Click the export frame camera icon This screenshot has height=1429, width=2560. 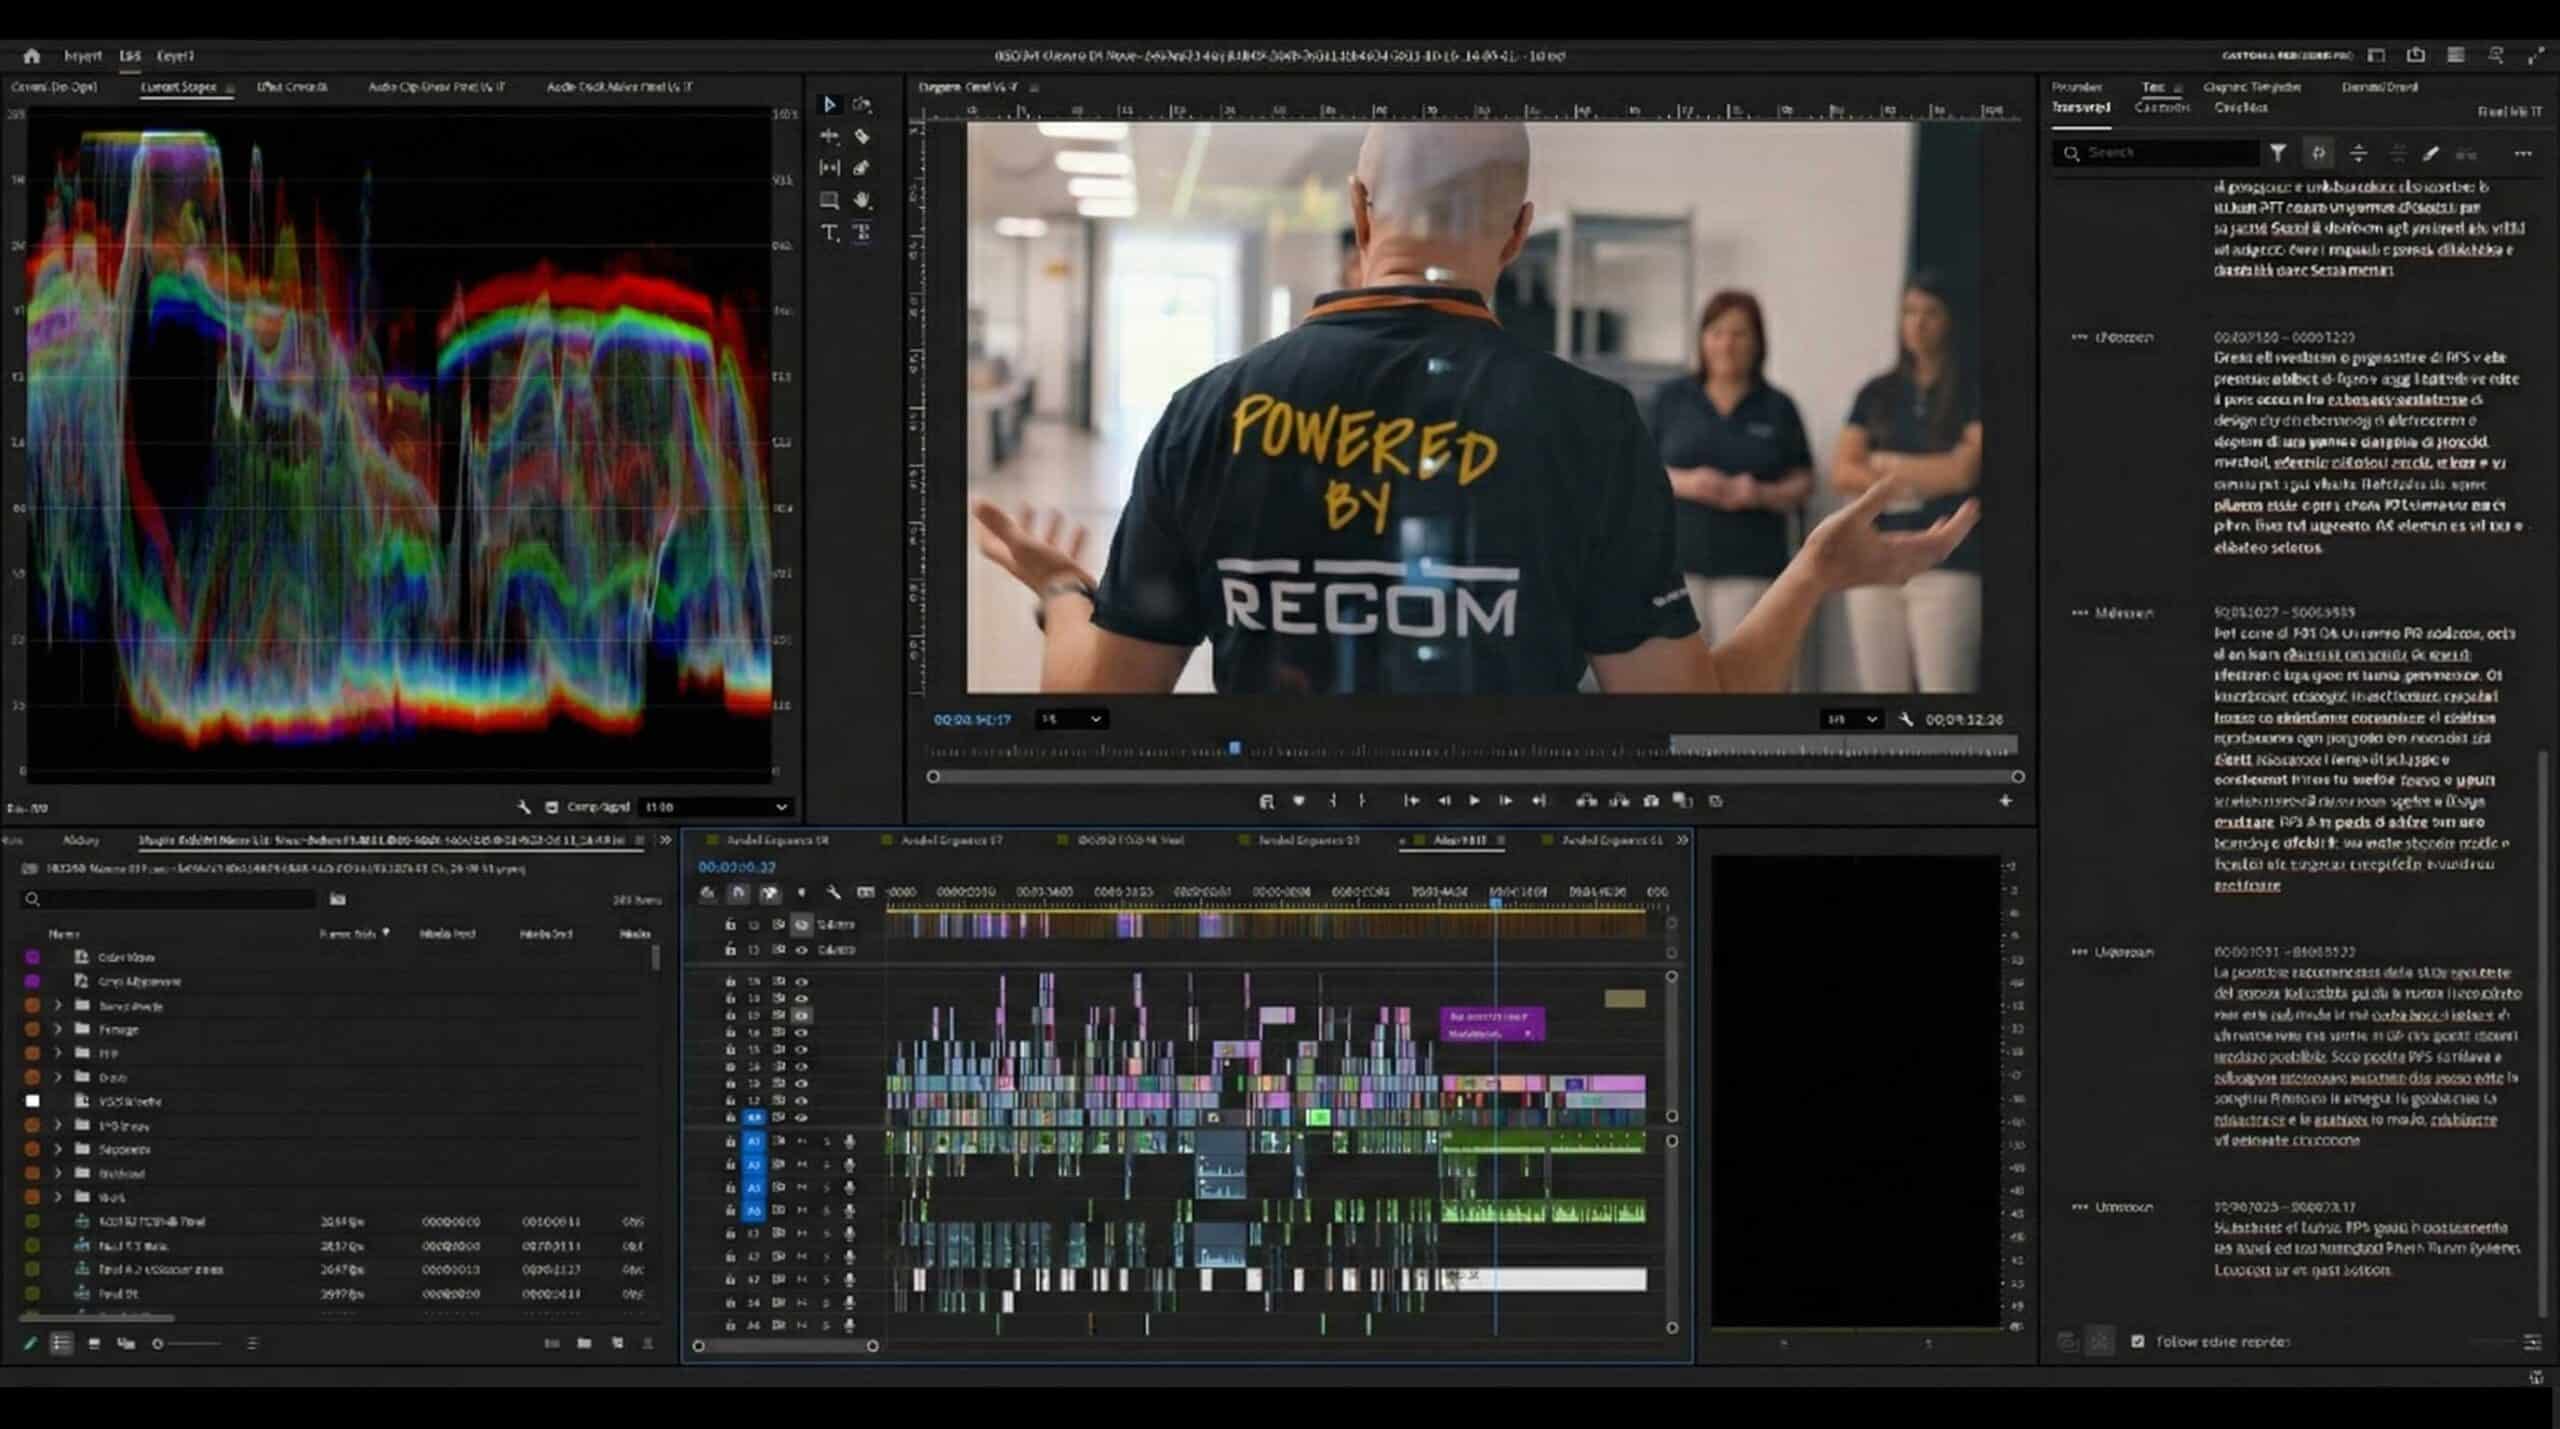coord(1651,801)
